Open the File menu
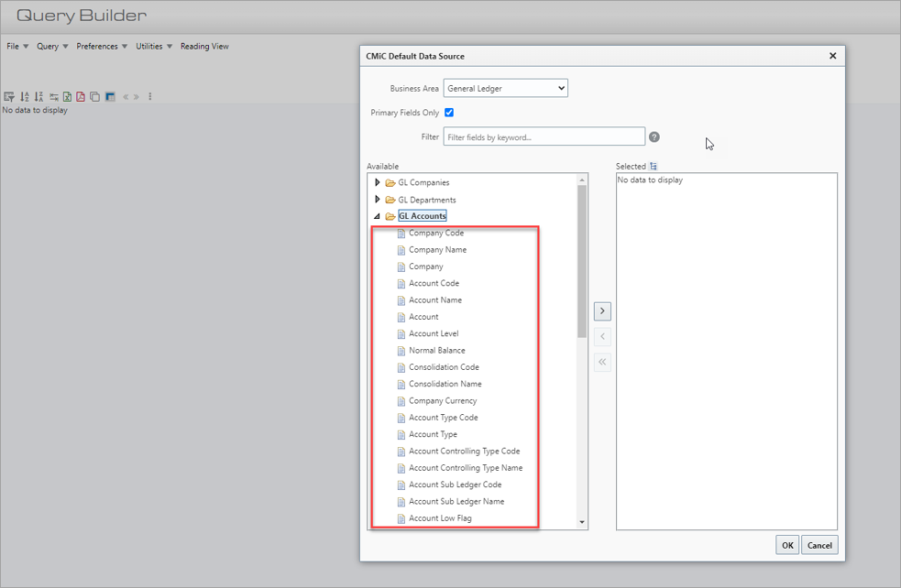This screenshot has width=901, height=588. 17,46
